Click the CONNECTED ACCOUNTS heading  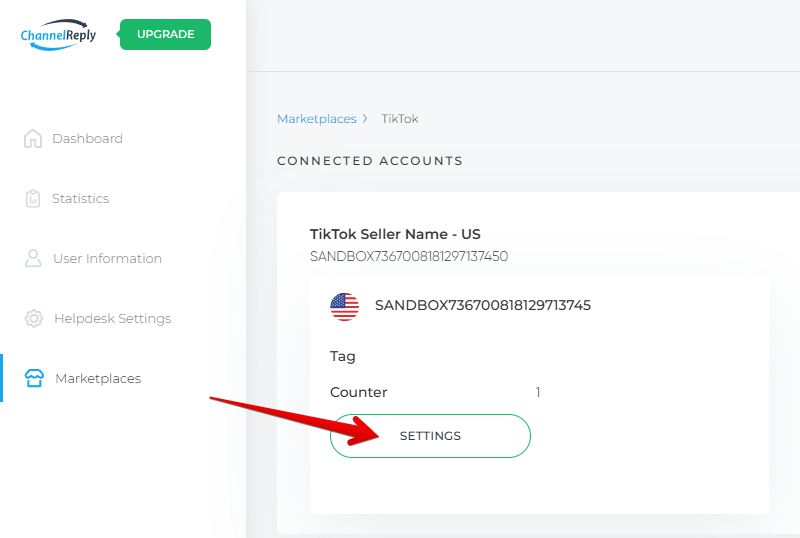coord(370,161)
